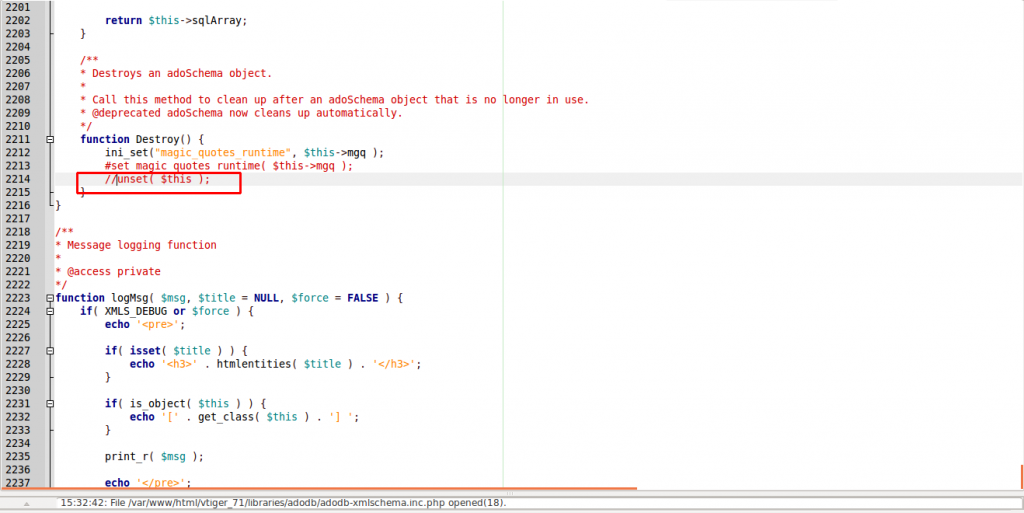Collapse the logMsg function fold marker
1024x513 pixels.
click(50, 298)
